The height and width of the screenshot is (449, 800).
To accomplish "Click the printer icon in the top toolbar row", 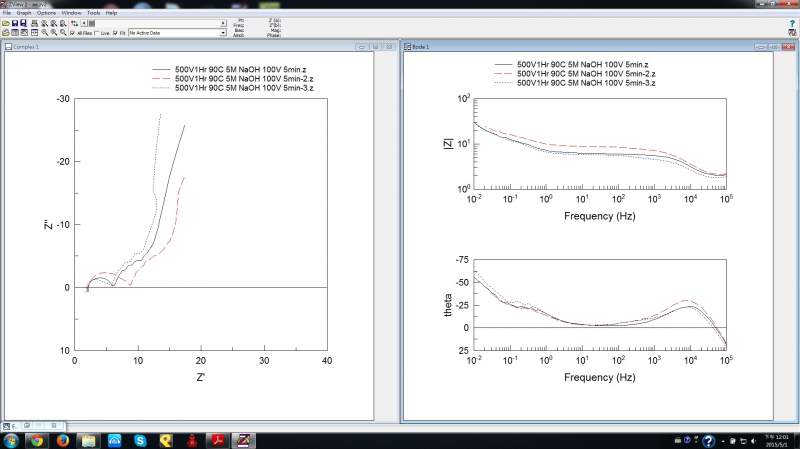I will click(35, 23).
